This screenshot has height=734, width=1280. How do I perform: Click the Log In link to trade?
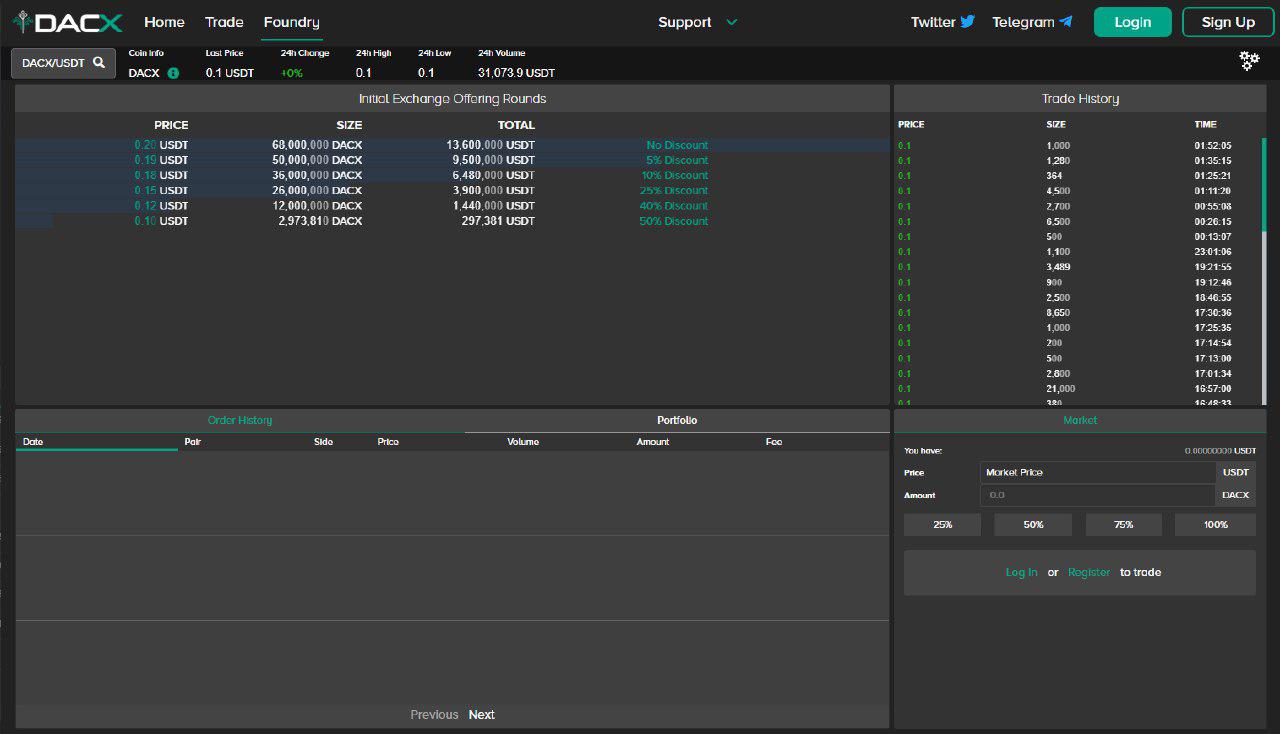(x=1021, y=572)
